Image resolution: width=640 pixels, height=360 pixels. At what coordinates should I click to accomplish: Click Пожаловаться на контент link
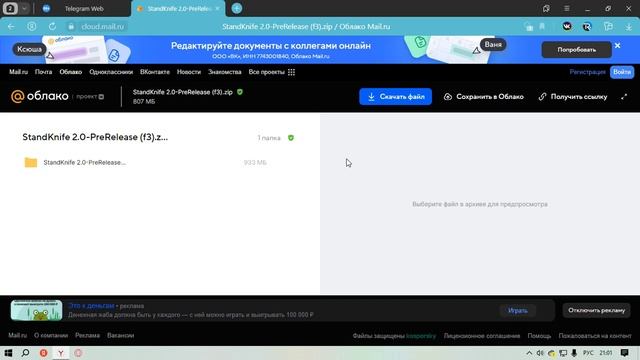(x=595, y=336)
